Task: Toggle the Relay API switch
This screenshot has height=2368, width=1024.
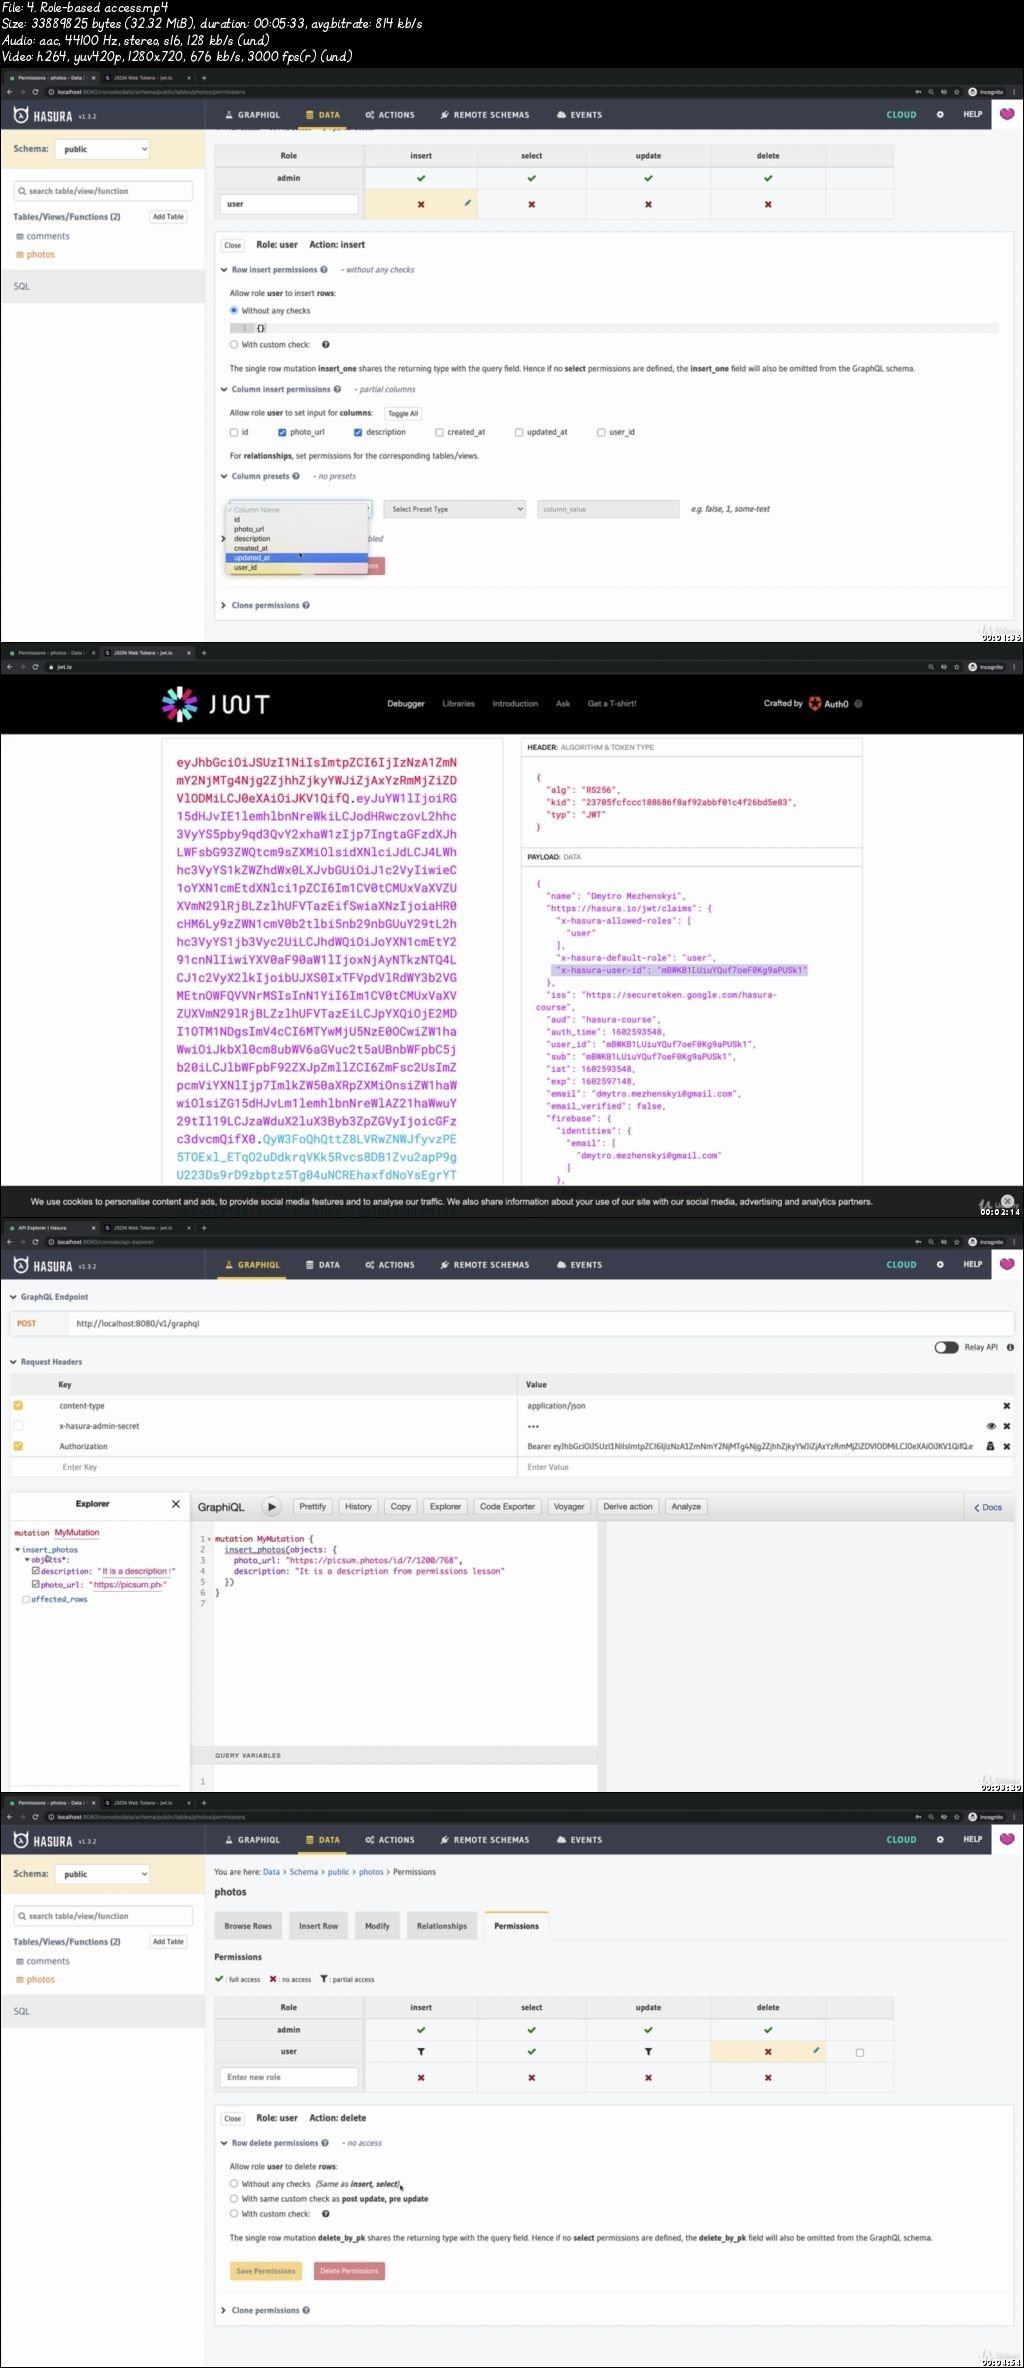Action: point(946,1347)
